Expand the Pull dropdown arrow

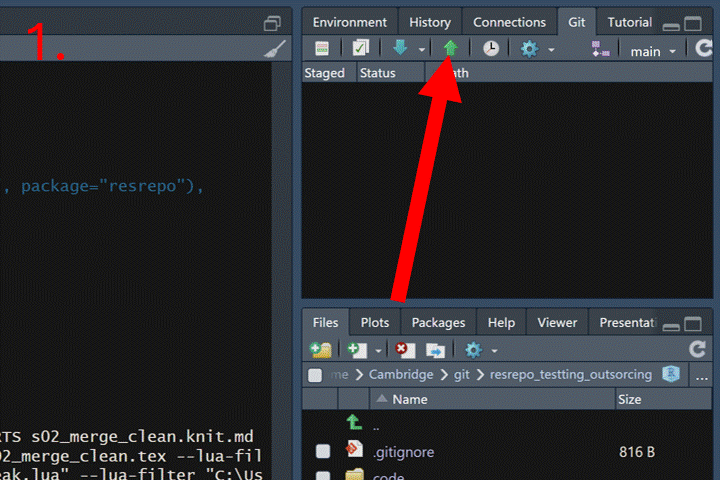click(422, 50)
